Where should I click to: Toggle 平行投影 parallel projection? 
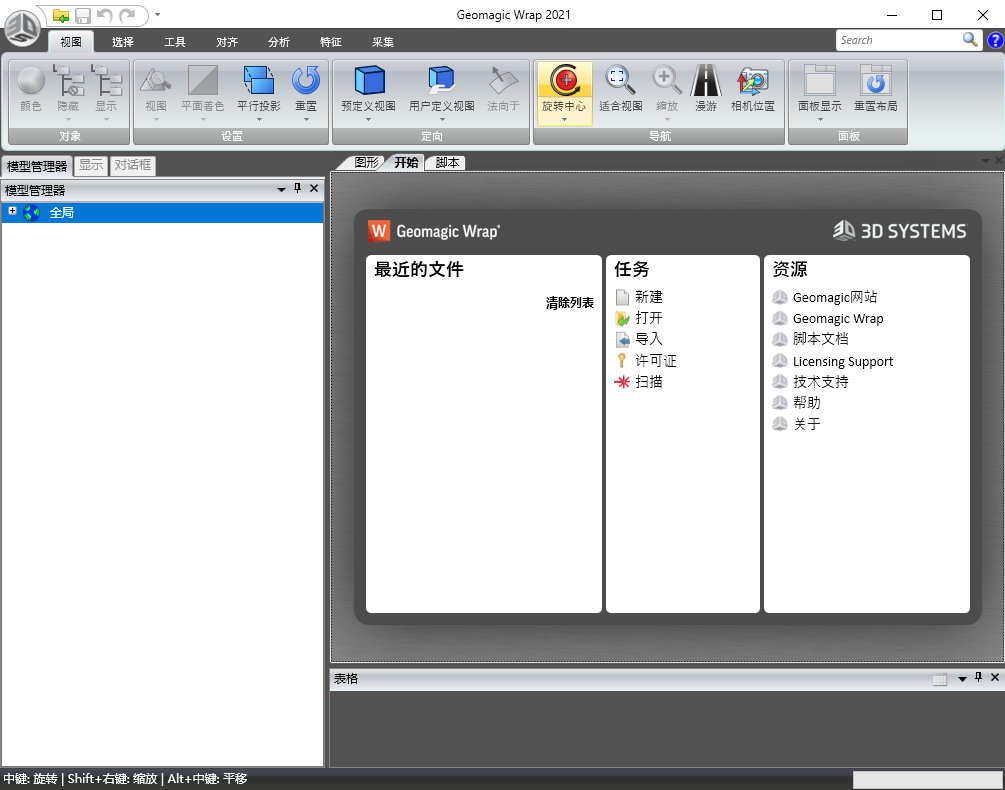click(258, 80)
